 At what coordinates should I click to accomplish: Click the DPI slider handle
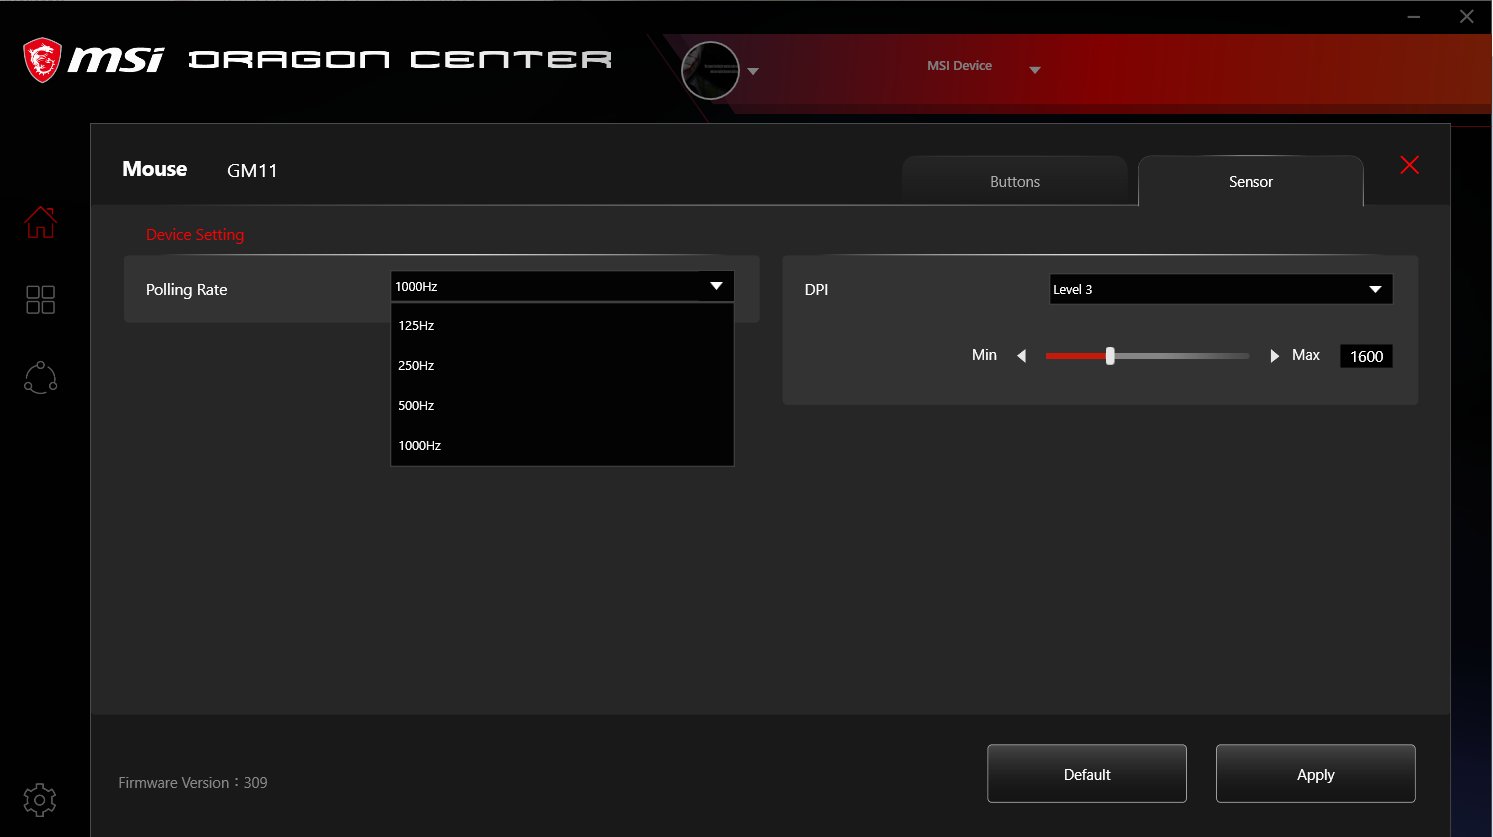(x=1109, y=355)
